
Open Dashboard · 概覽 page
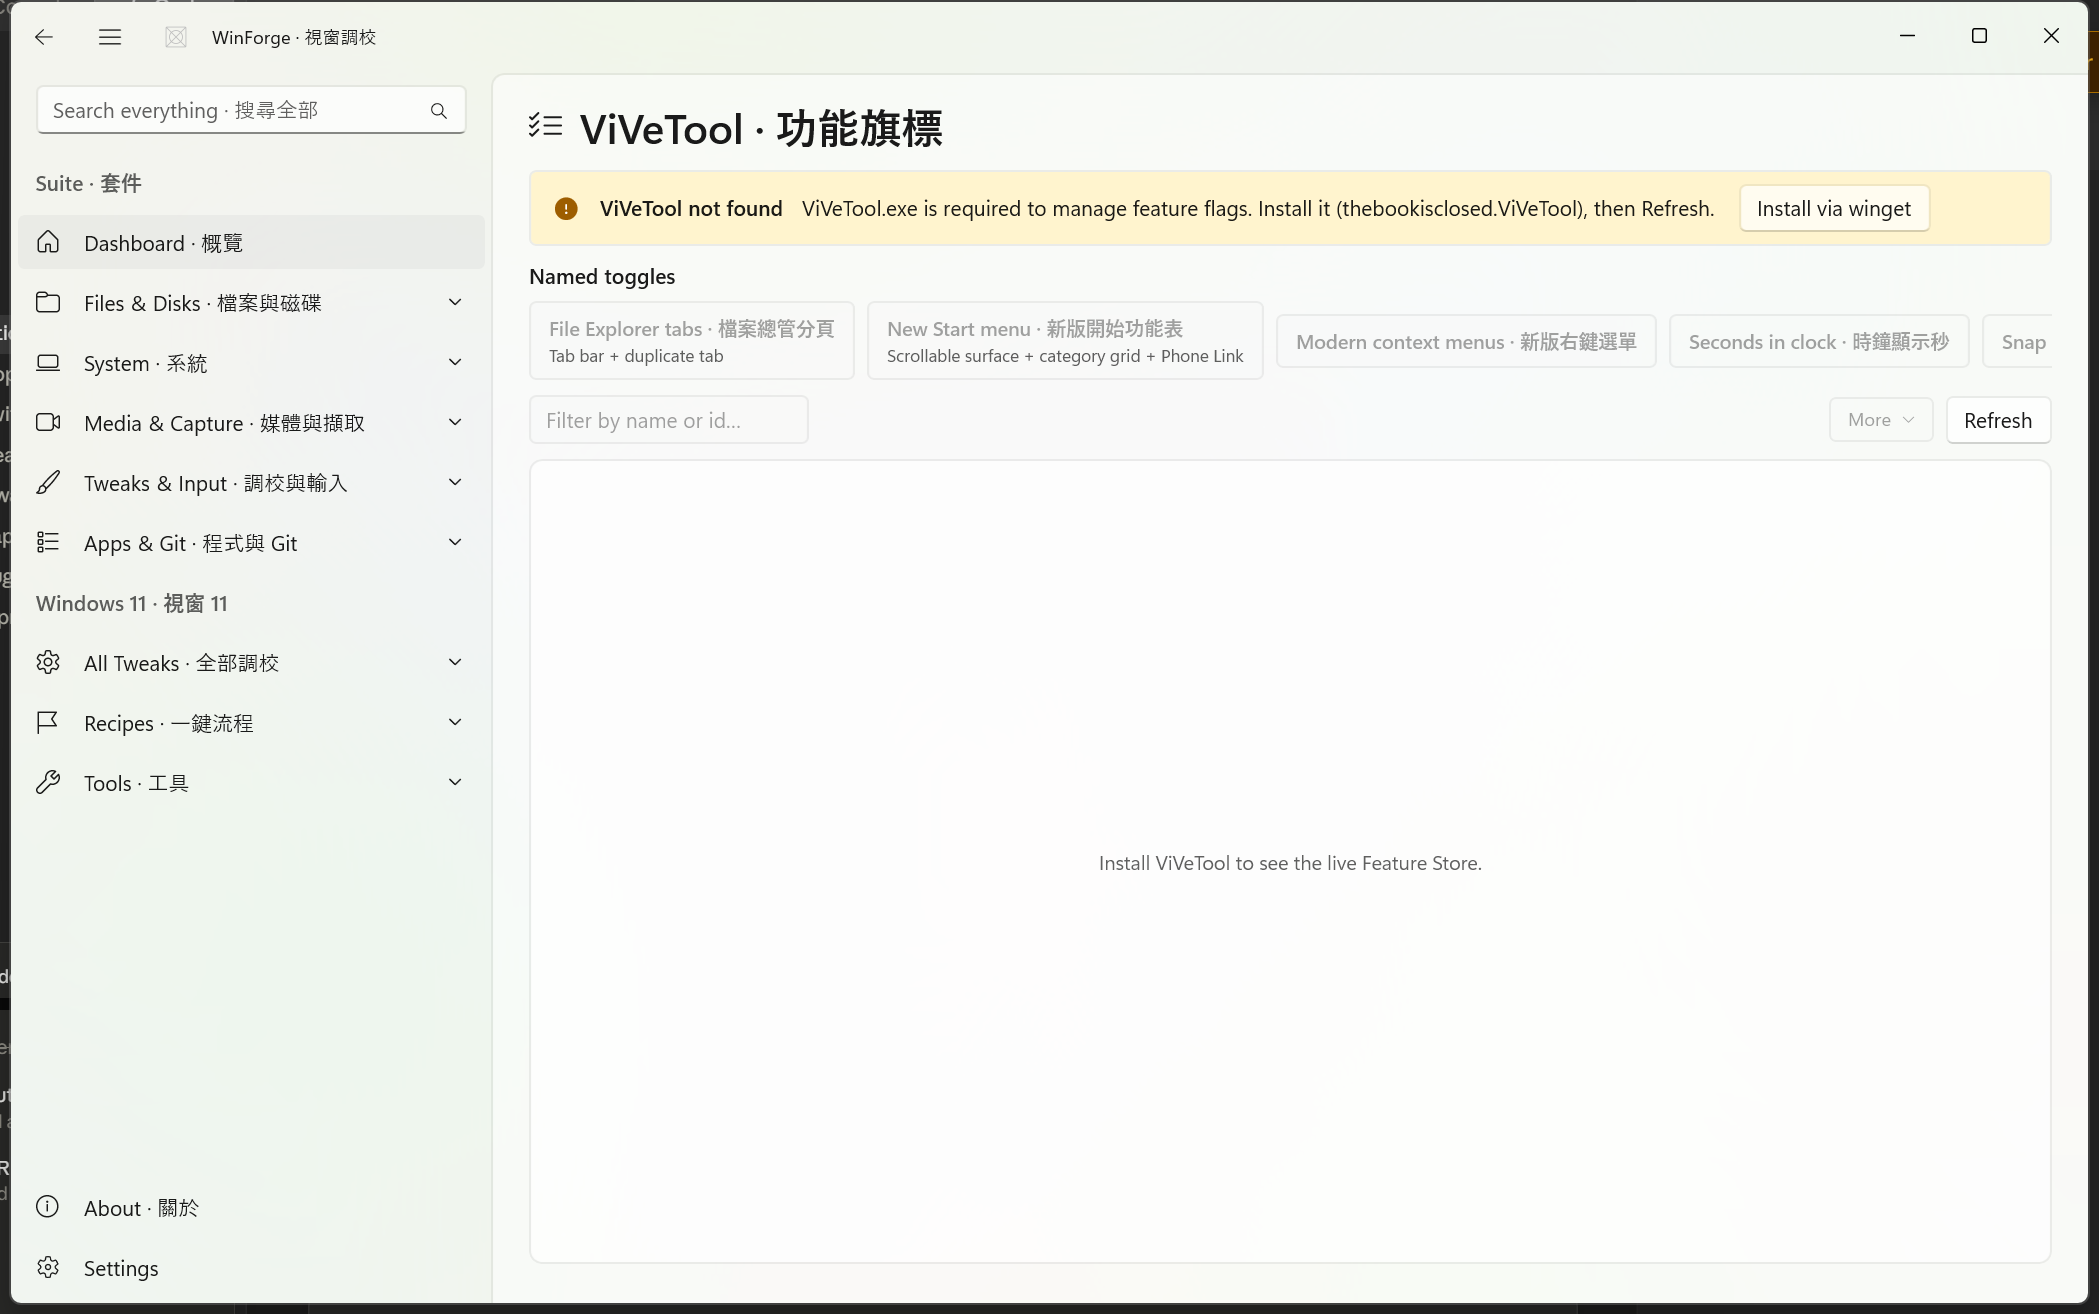[251, 242]
